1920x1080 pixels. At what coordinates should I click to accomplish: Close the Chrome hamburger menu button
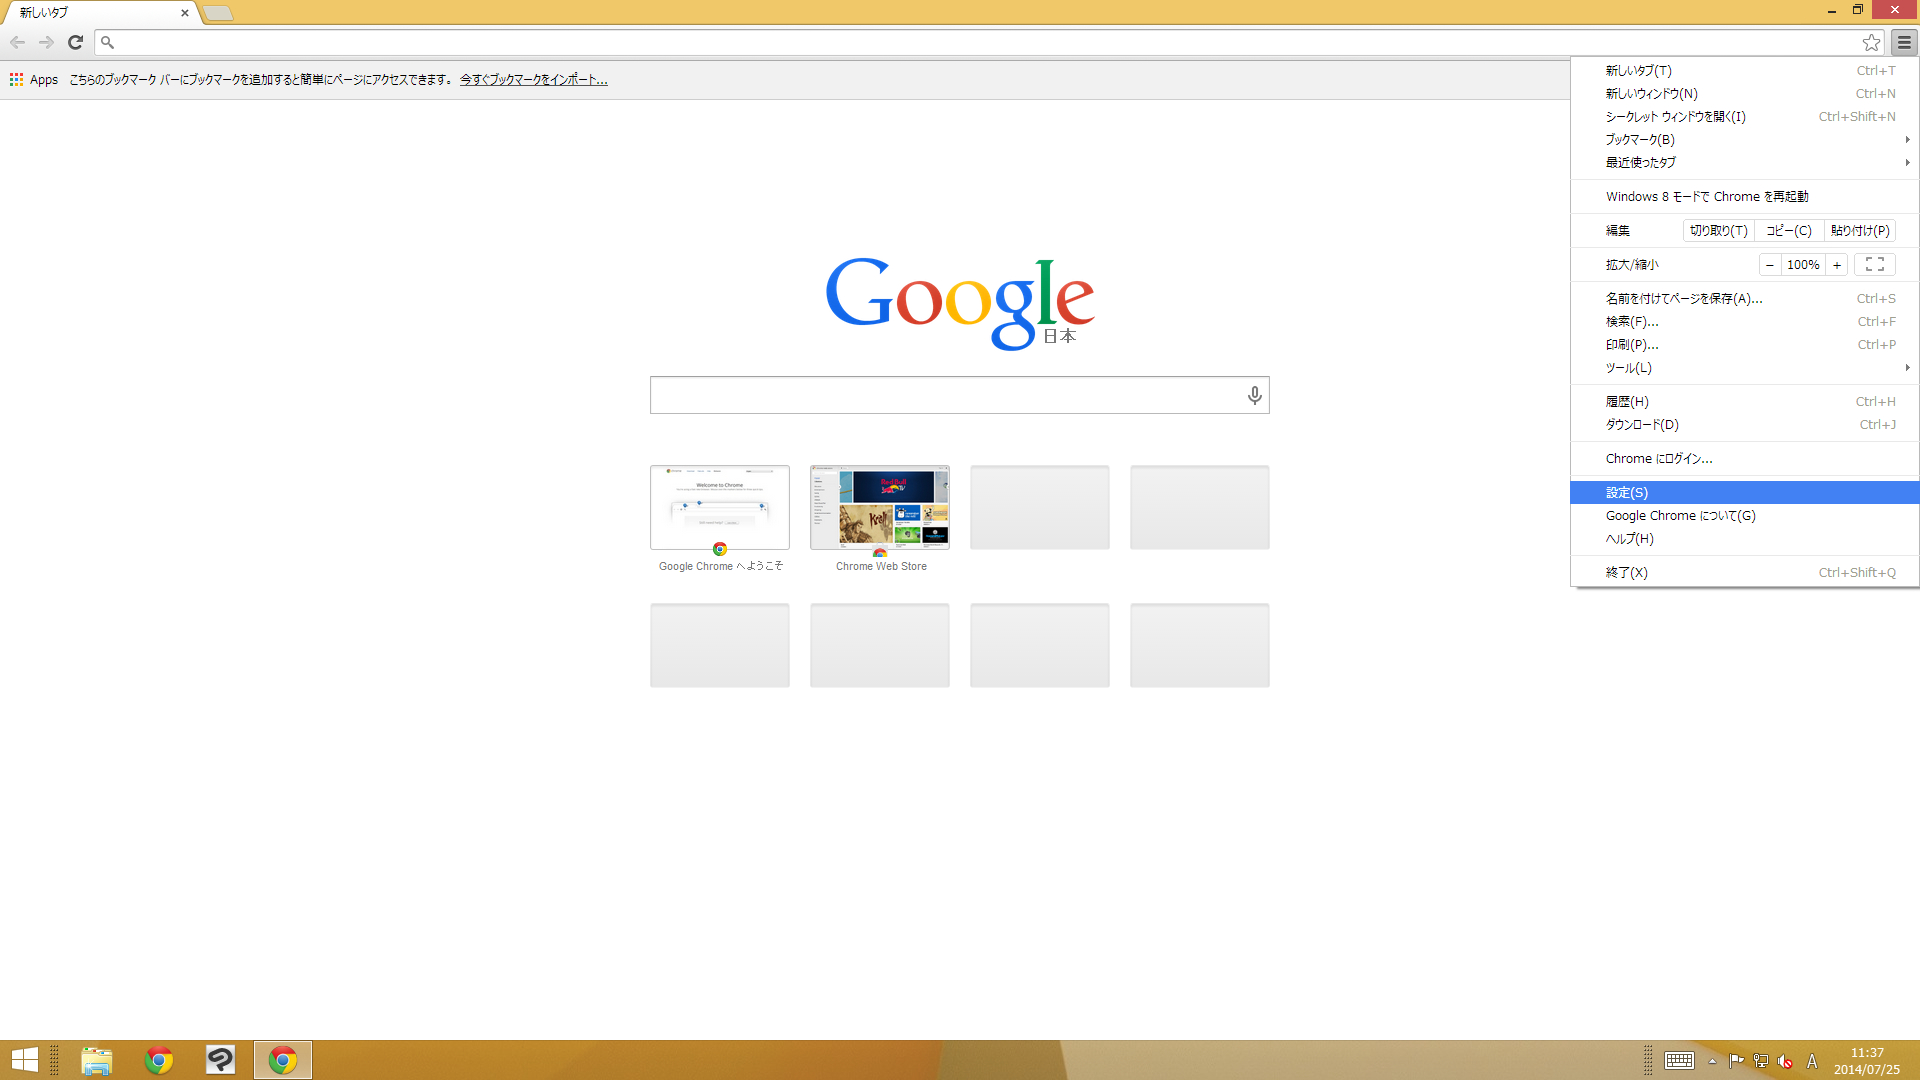(1904, 42)
